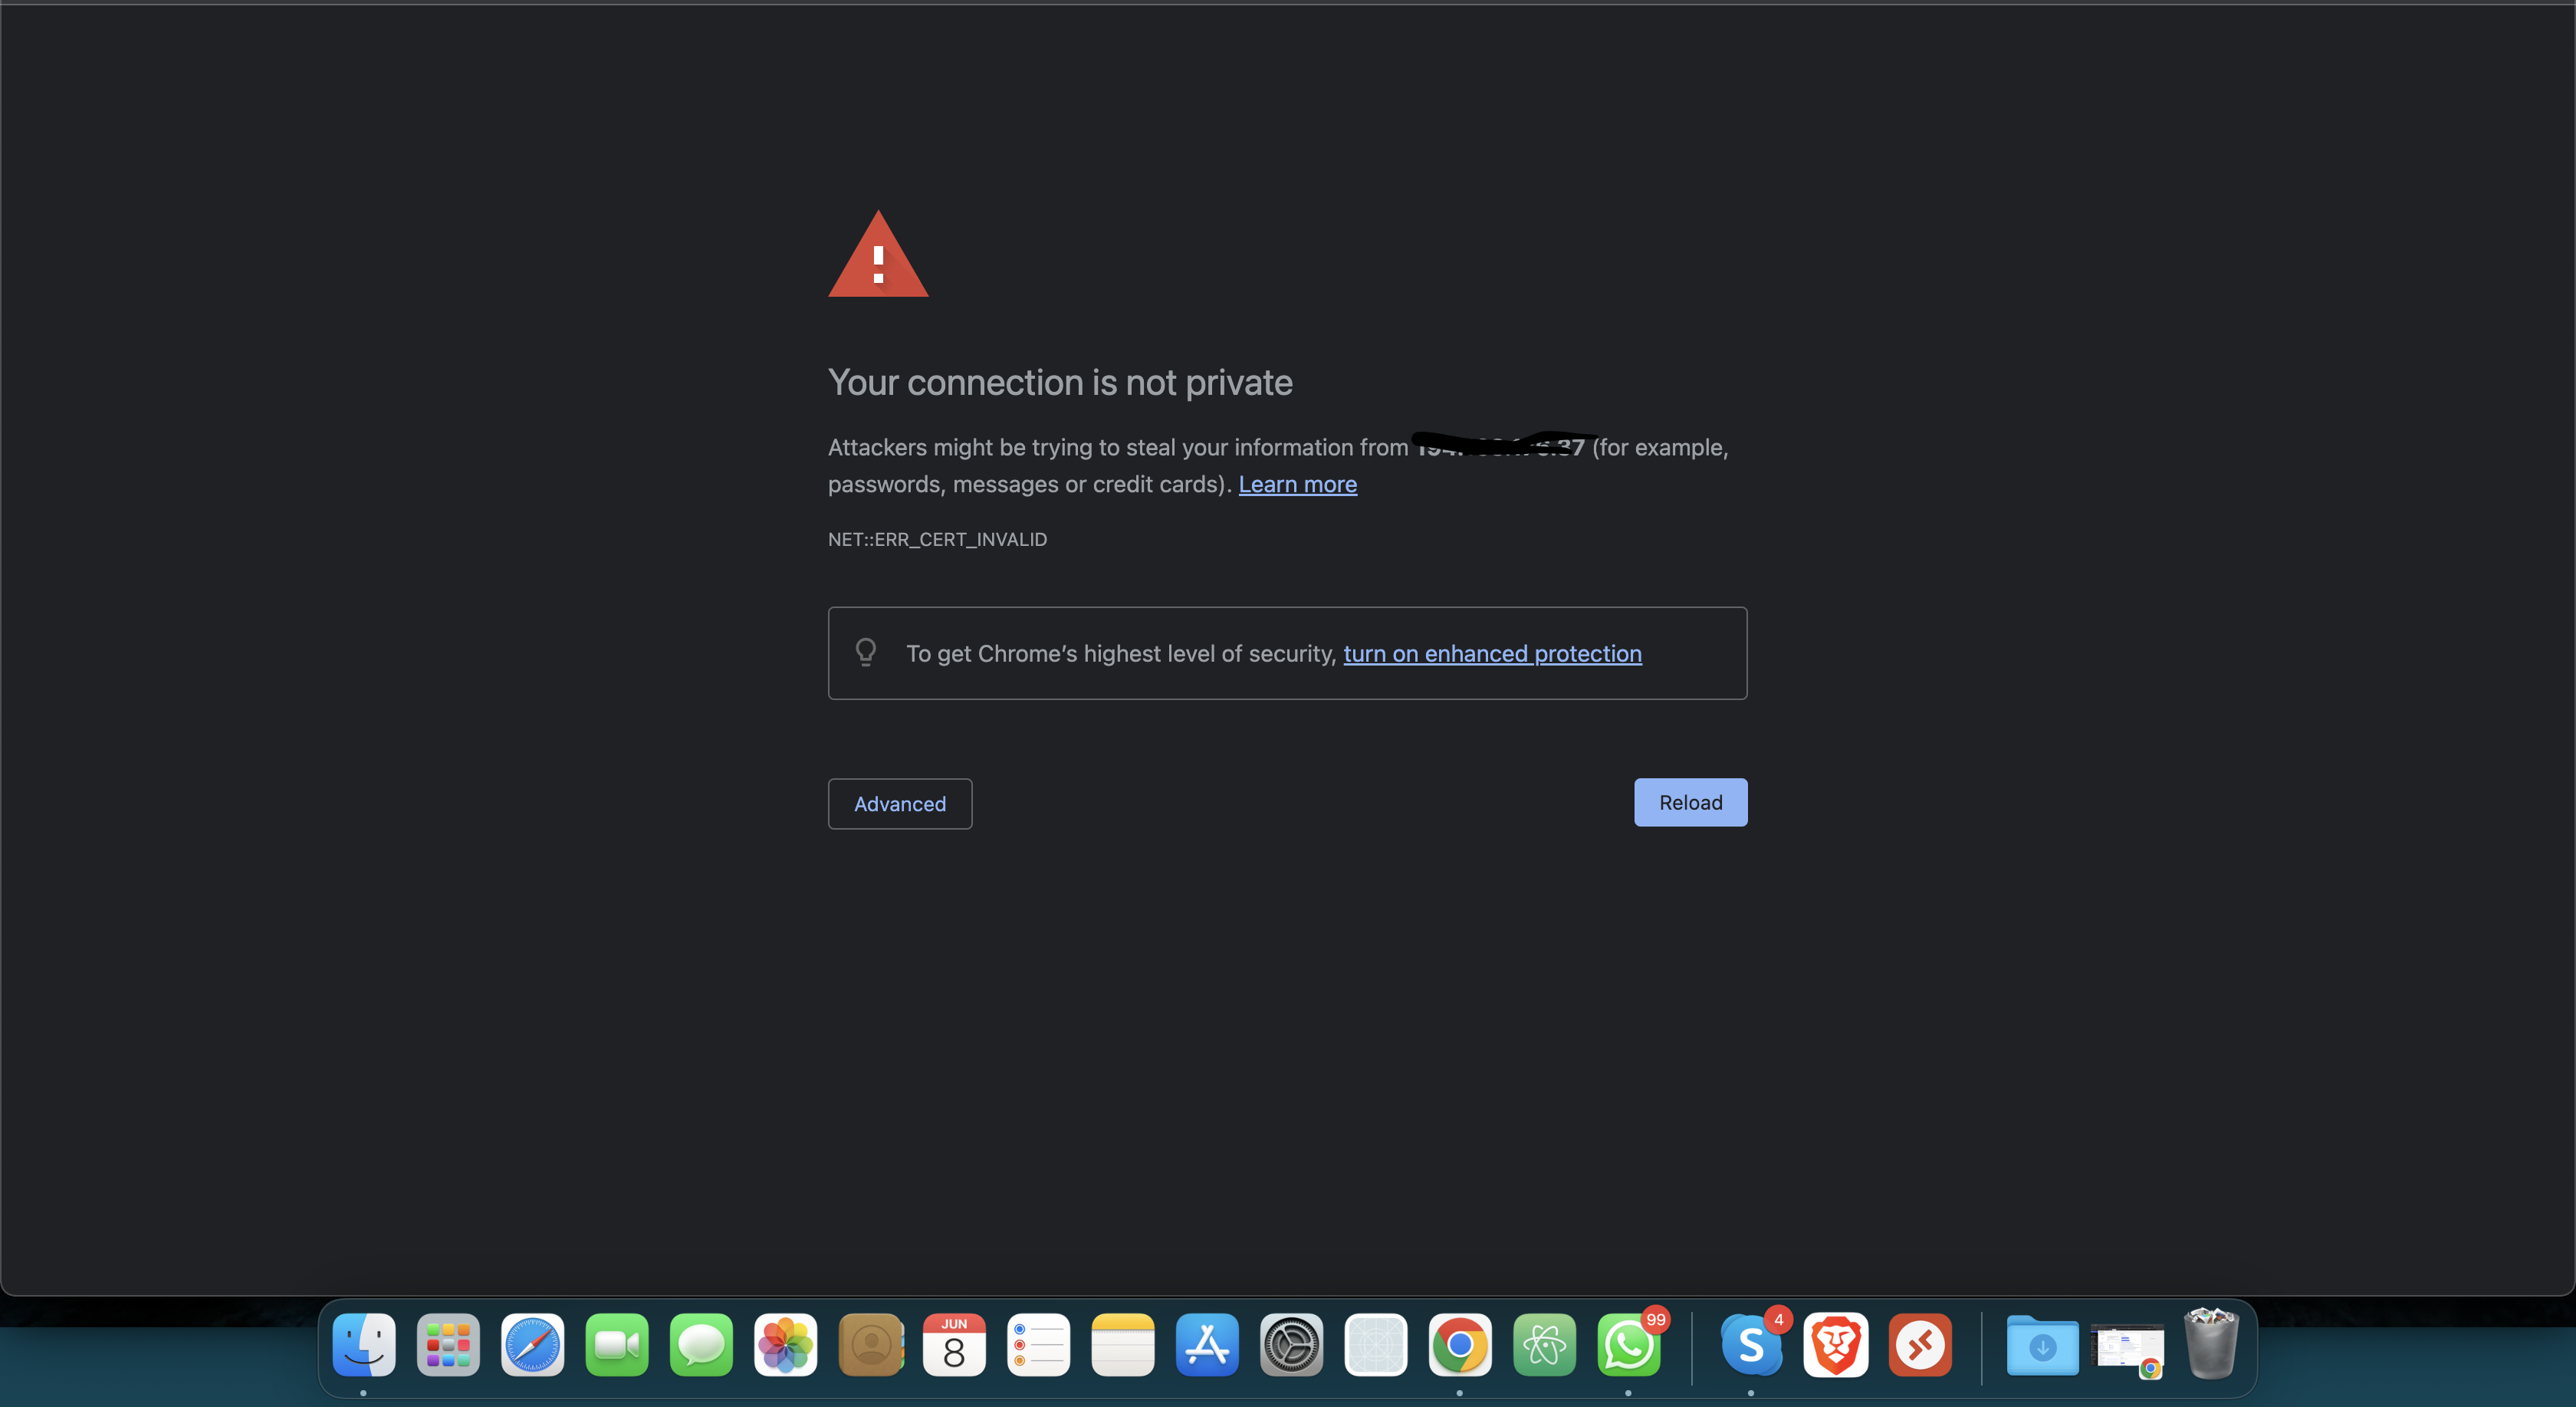Launch Brave browser from dock
Viewport: 2576px width, 1407px height.
pyautogui.click(x=1835, y=1344)
